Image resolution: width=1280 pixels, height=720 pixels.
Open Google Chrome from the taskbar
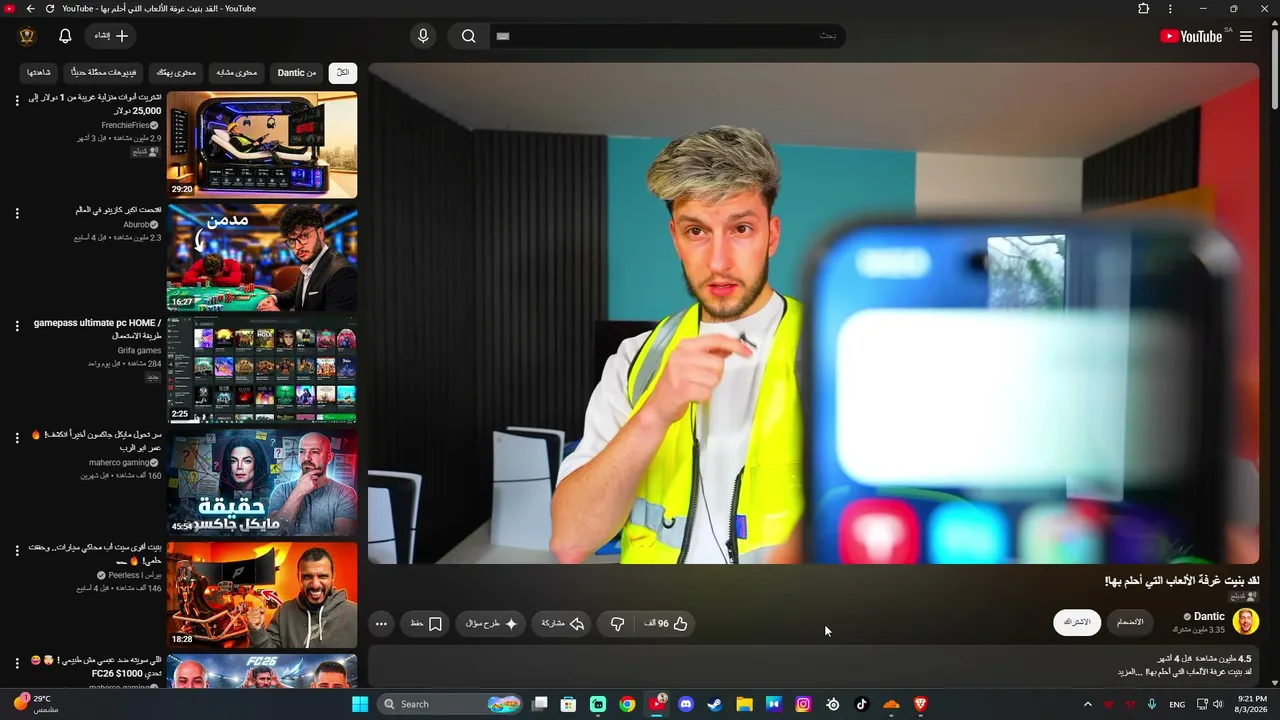tap(627, 704)
